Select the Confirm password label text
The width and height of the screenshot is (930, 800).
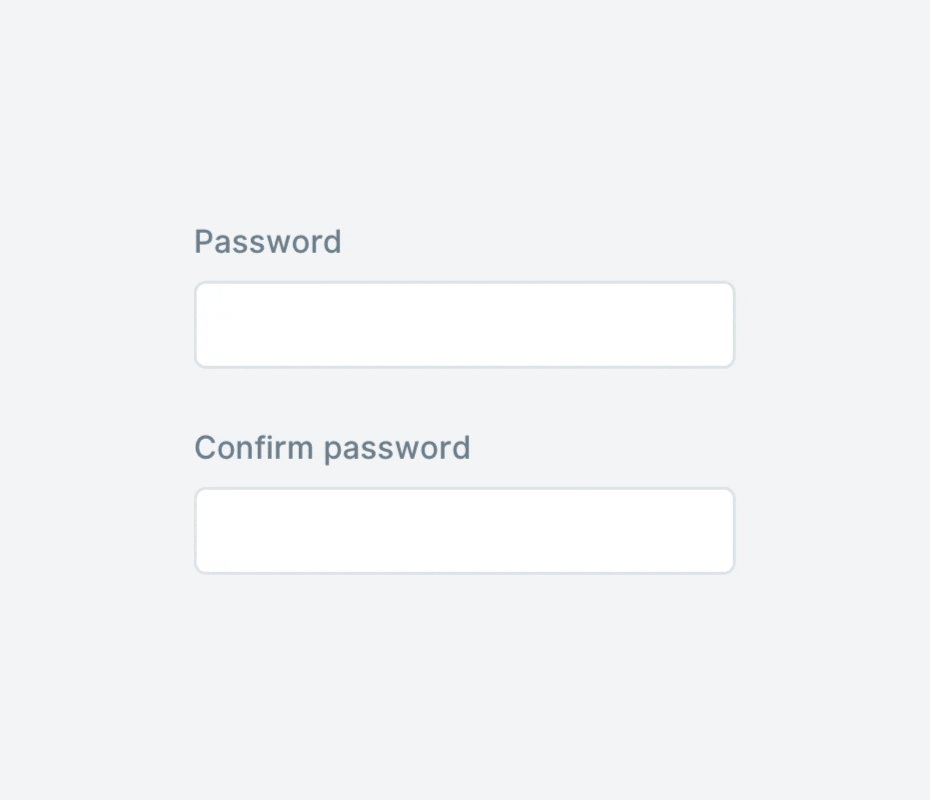pos(332,448)
